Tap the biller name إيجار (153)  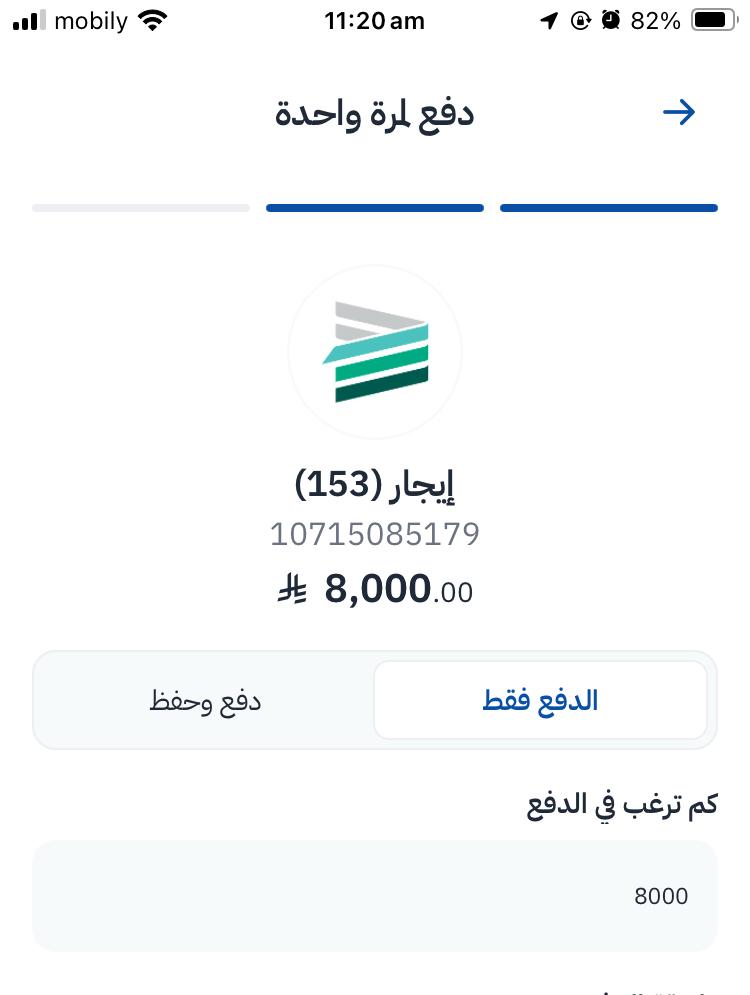pos(375,485)
